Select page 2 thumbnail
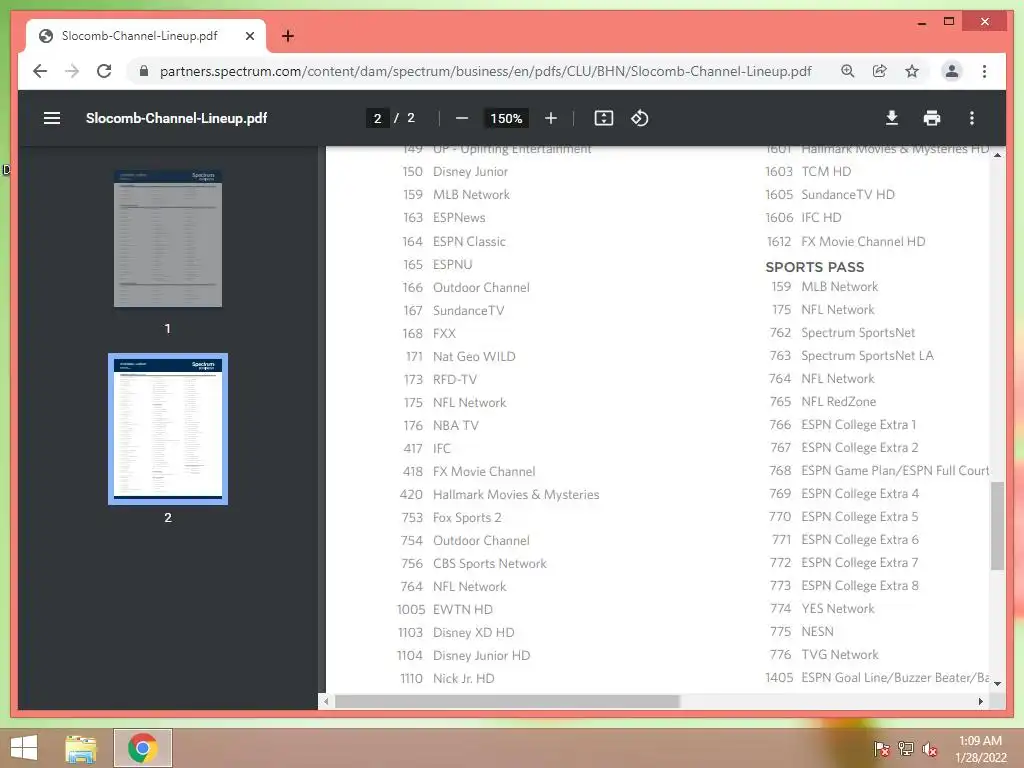The height and width of the screenshot is (768, 1024). [168, 429]
